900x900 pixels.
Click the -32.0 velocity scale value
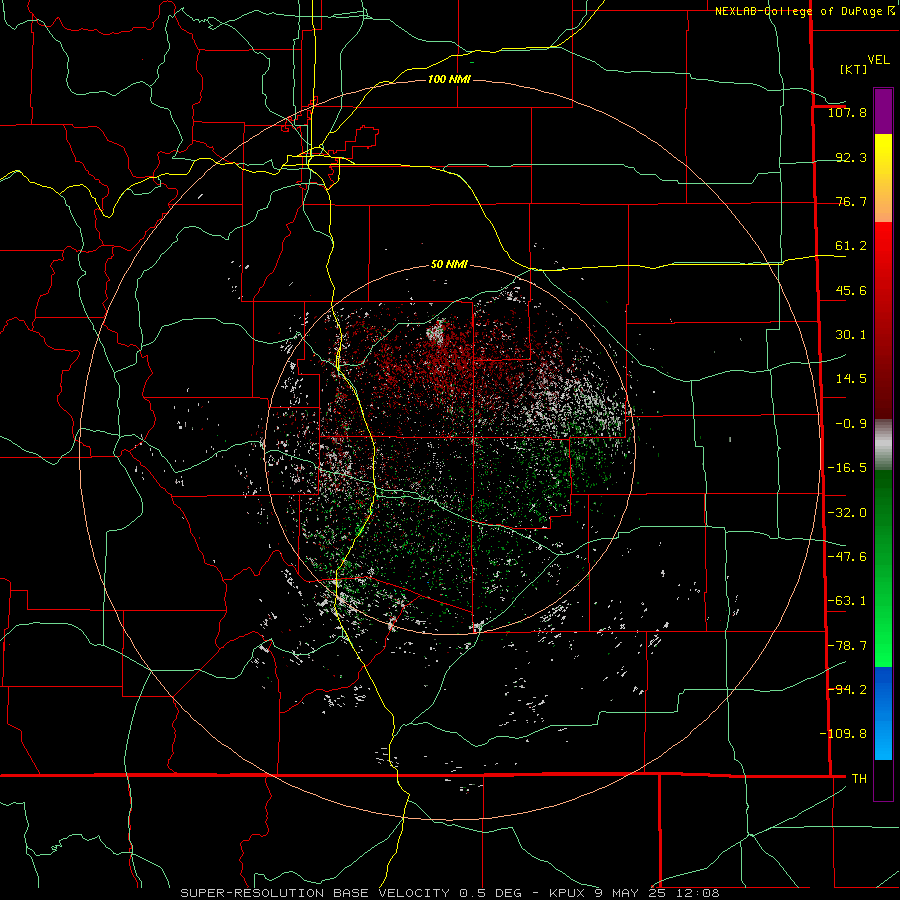tap(847, 513)
